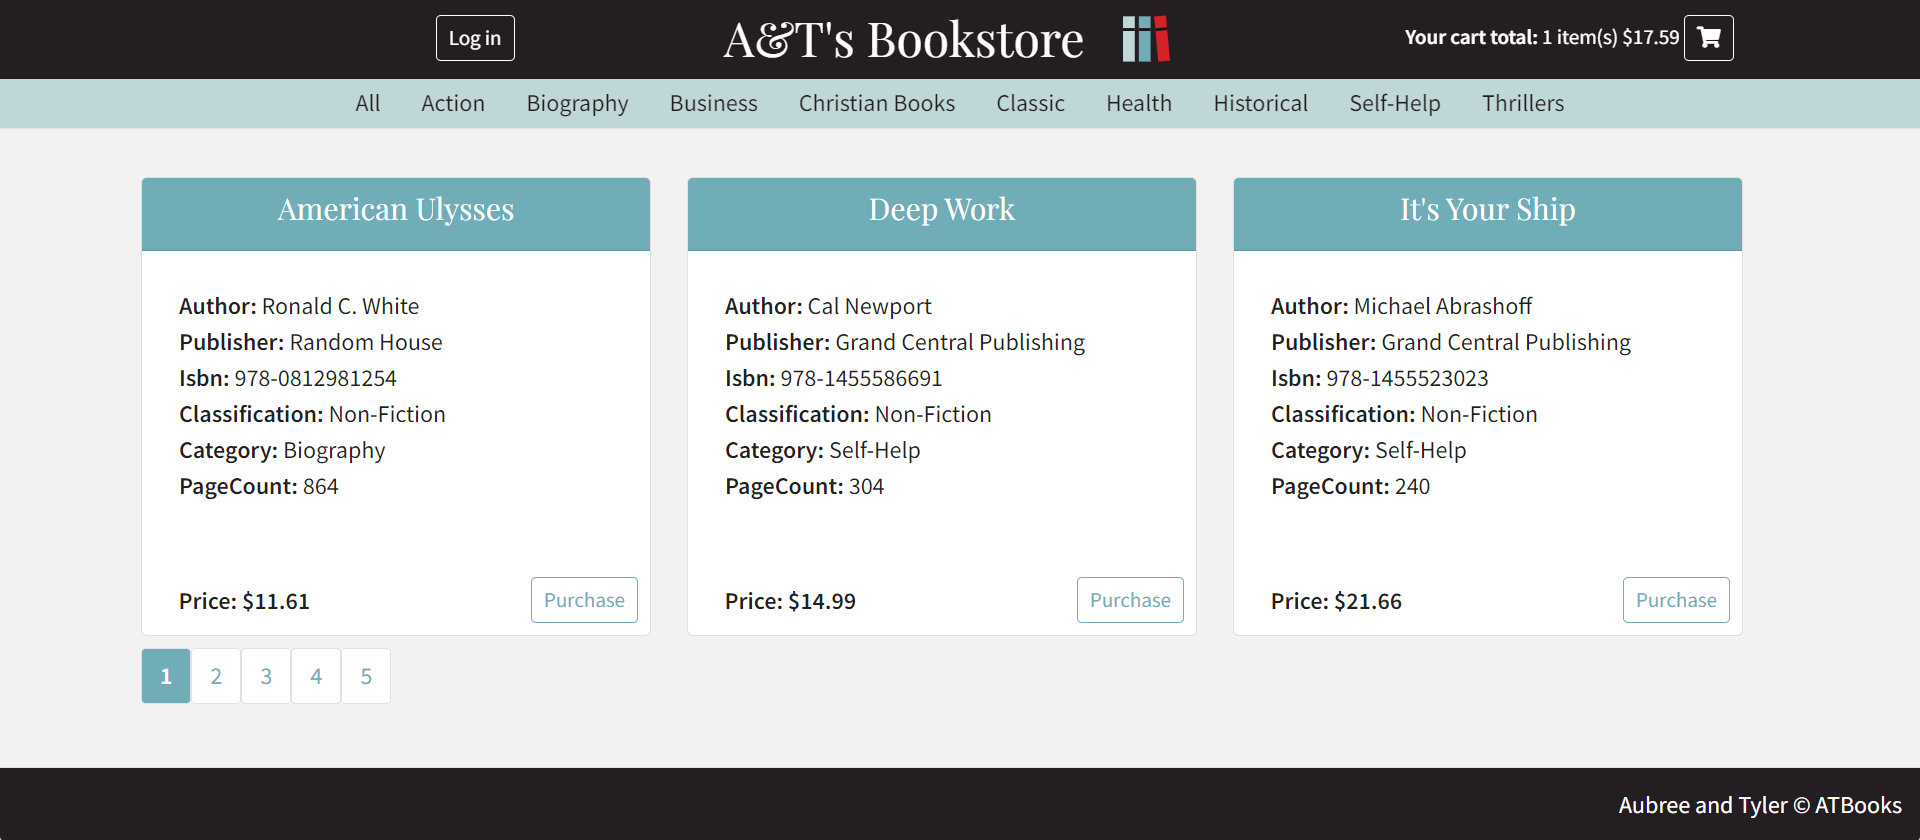The width and height of the screenshot is (1920, 840).
Task: Filter by the Classic category
Action: (1030, 103)
